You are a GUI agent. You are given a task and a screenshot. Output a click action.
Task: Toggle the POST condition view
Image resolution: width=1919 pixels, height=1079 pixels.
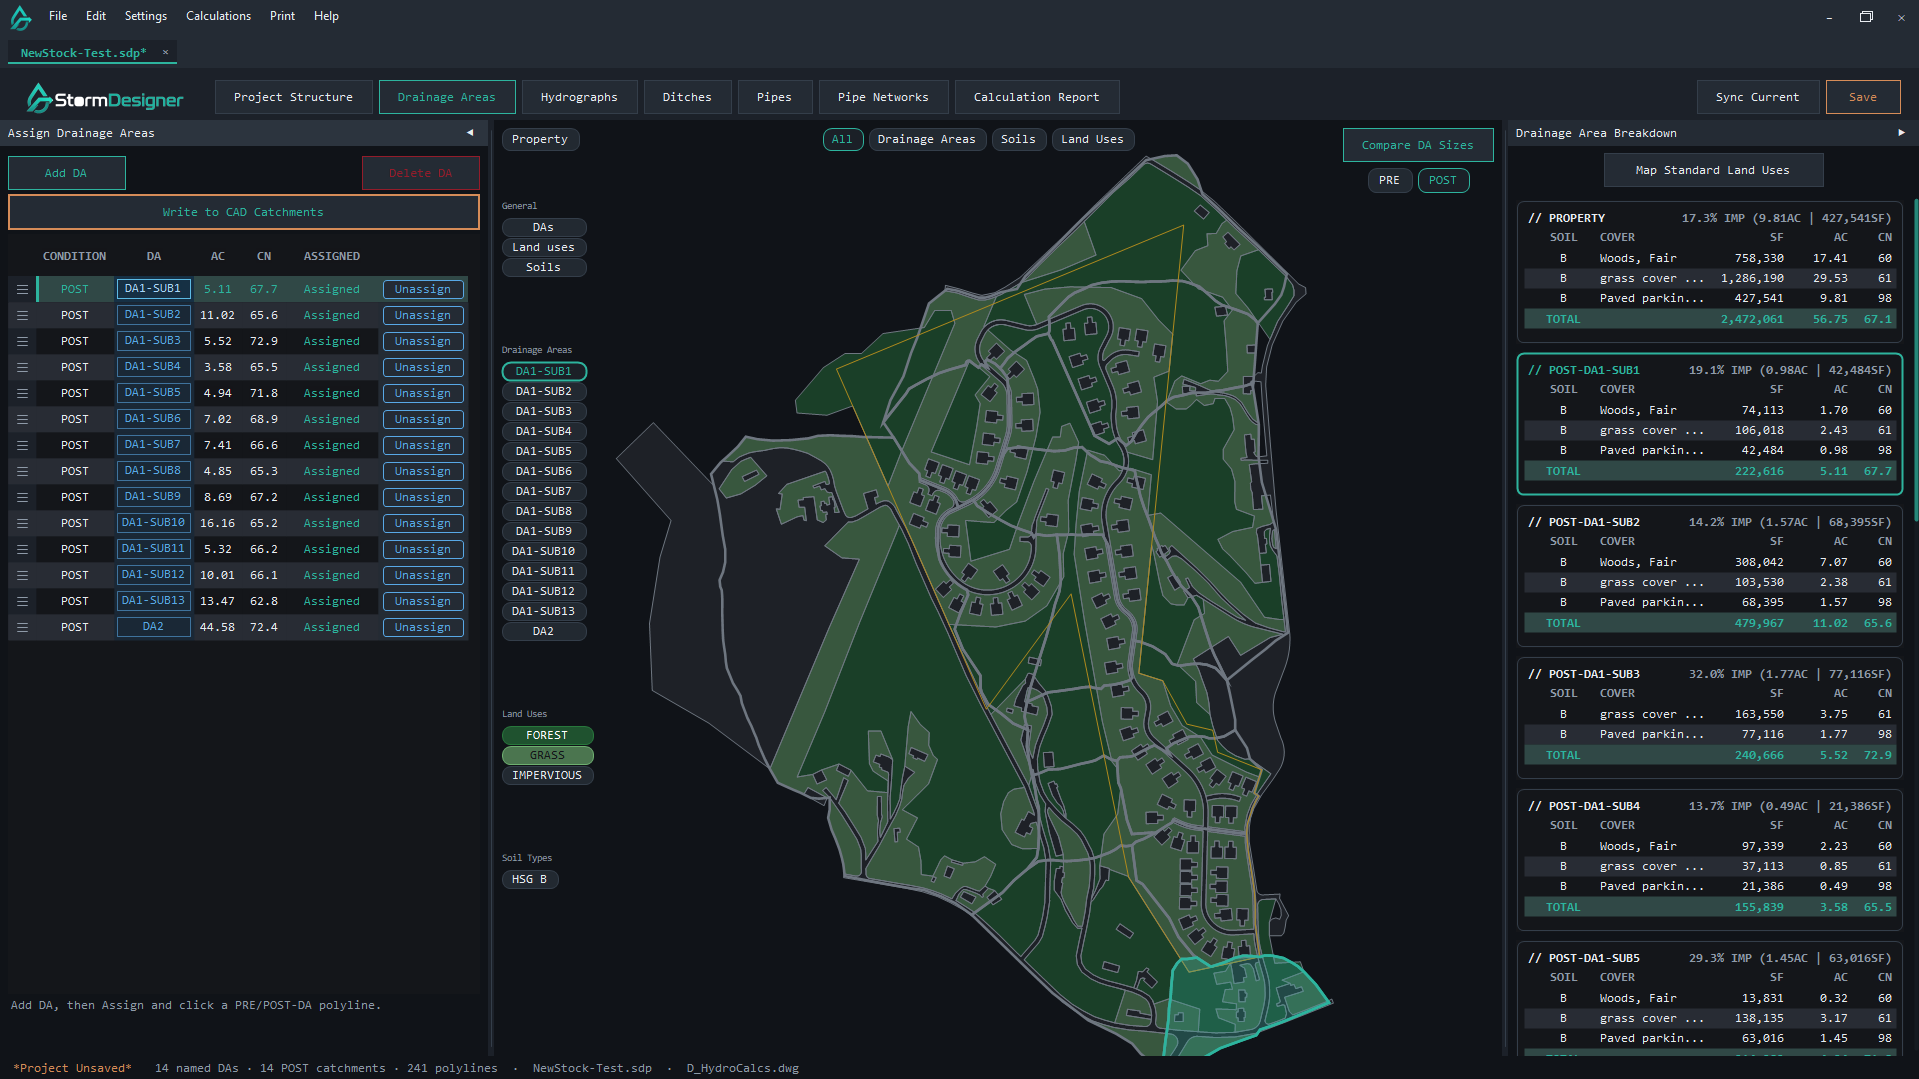point(1442,180)
